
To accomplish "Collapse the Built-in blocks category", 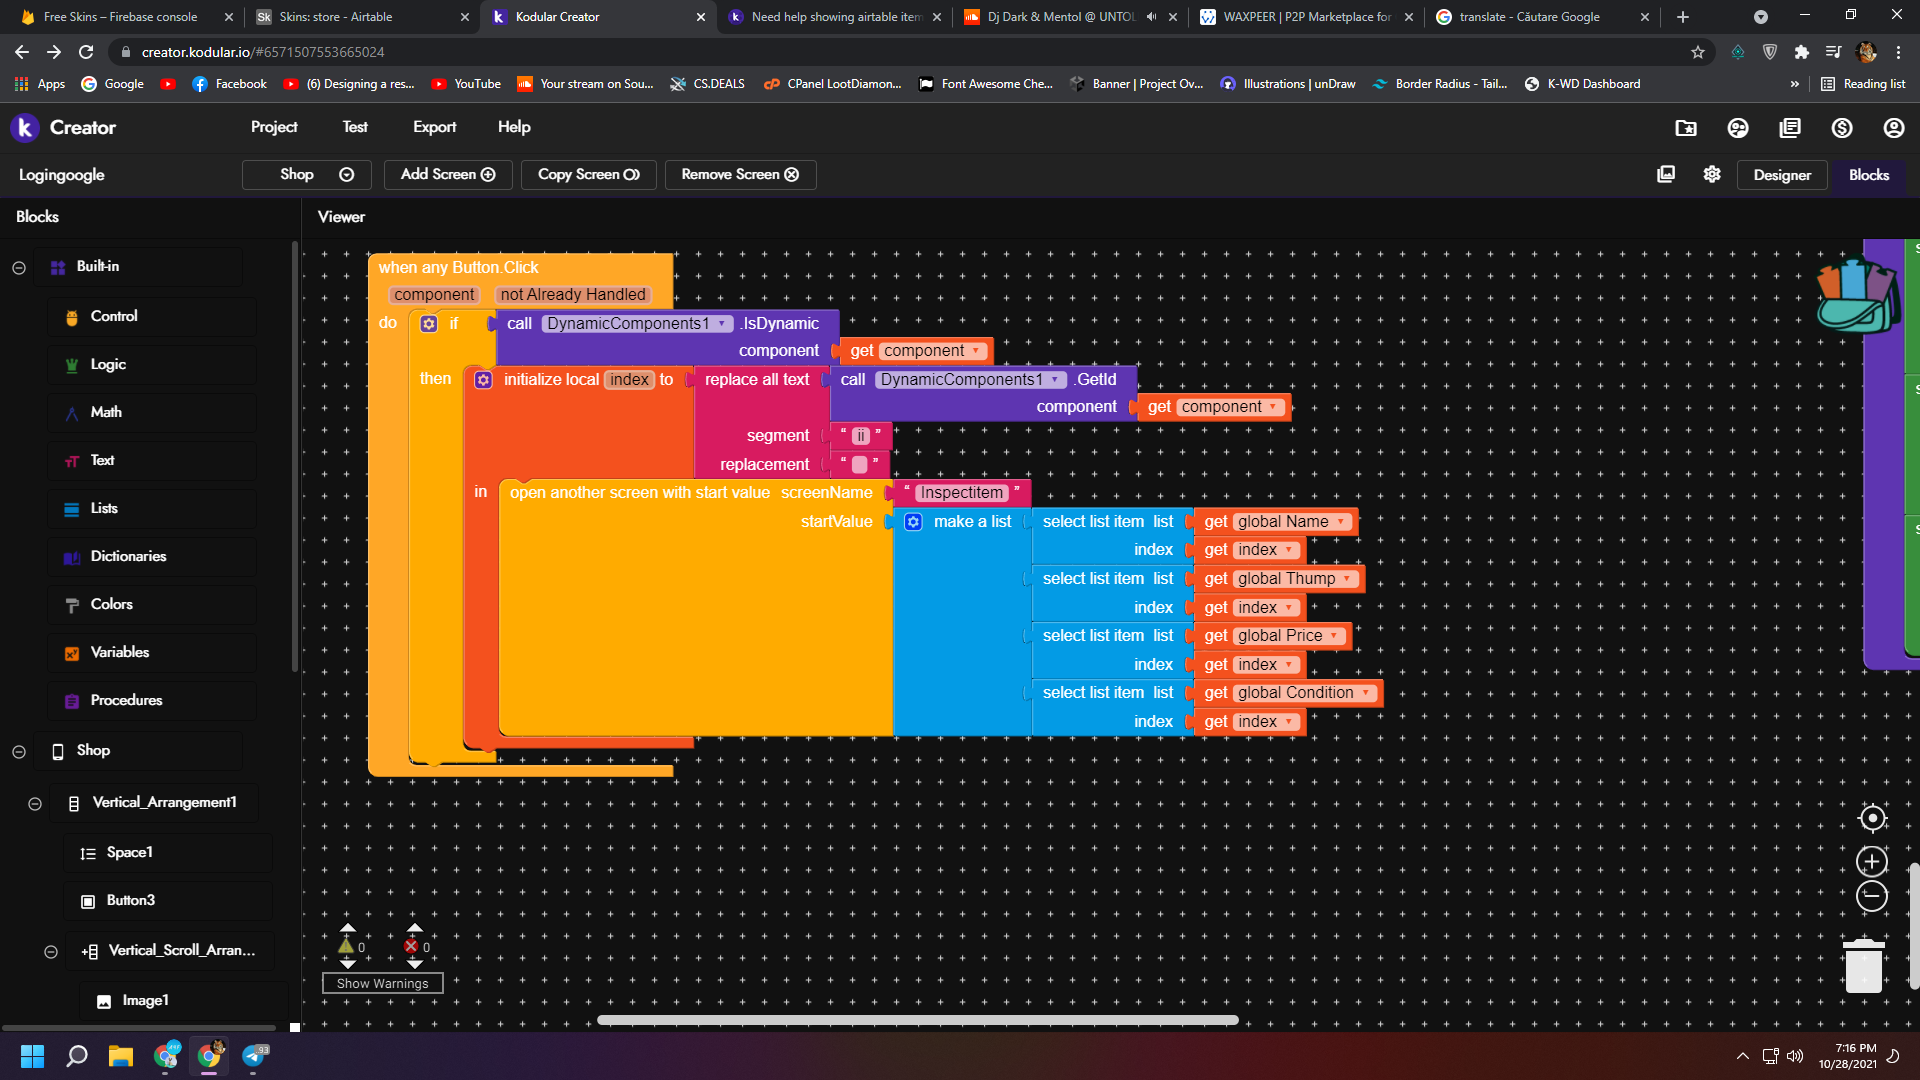I will pos(19,267).
